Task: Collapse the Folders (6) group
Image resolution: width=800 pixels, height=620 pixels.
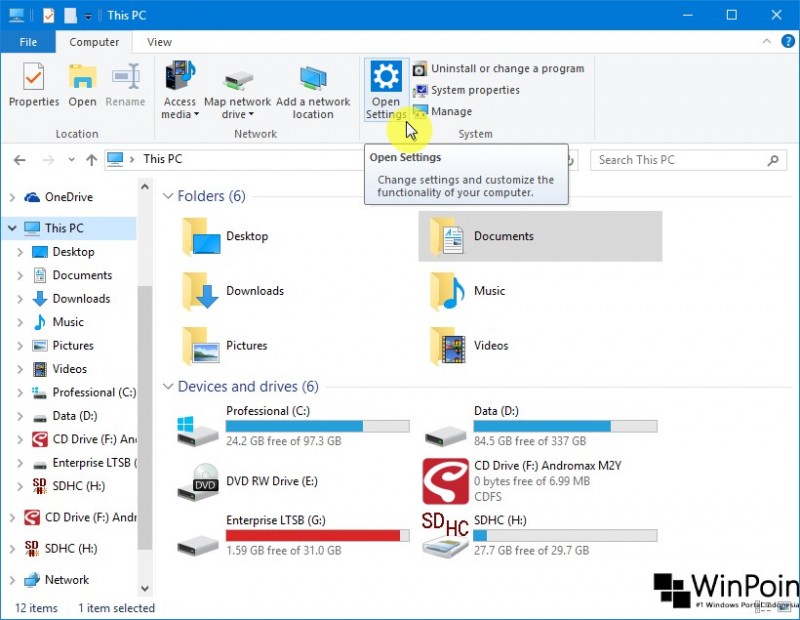Action: 167,196
